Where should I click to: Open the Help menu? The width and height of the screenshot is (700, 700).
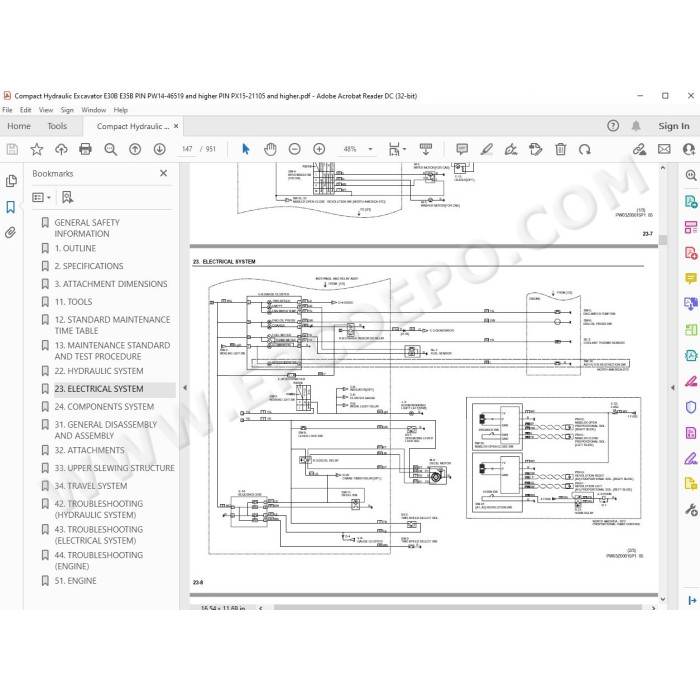pyautogui.click(x=121, y=110)
